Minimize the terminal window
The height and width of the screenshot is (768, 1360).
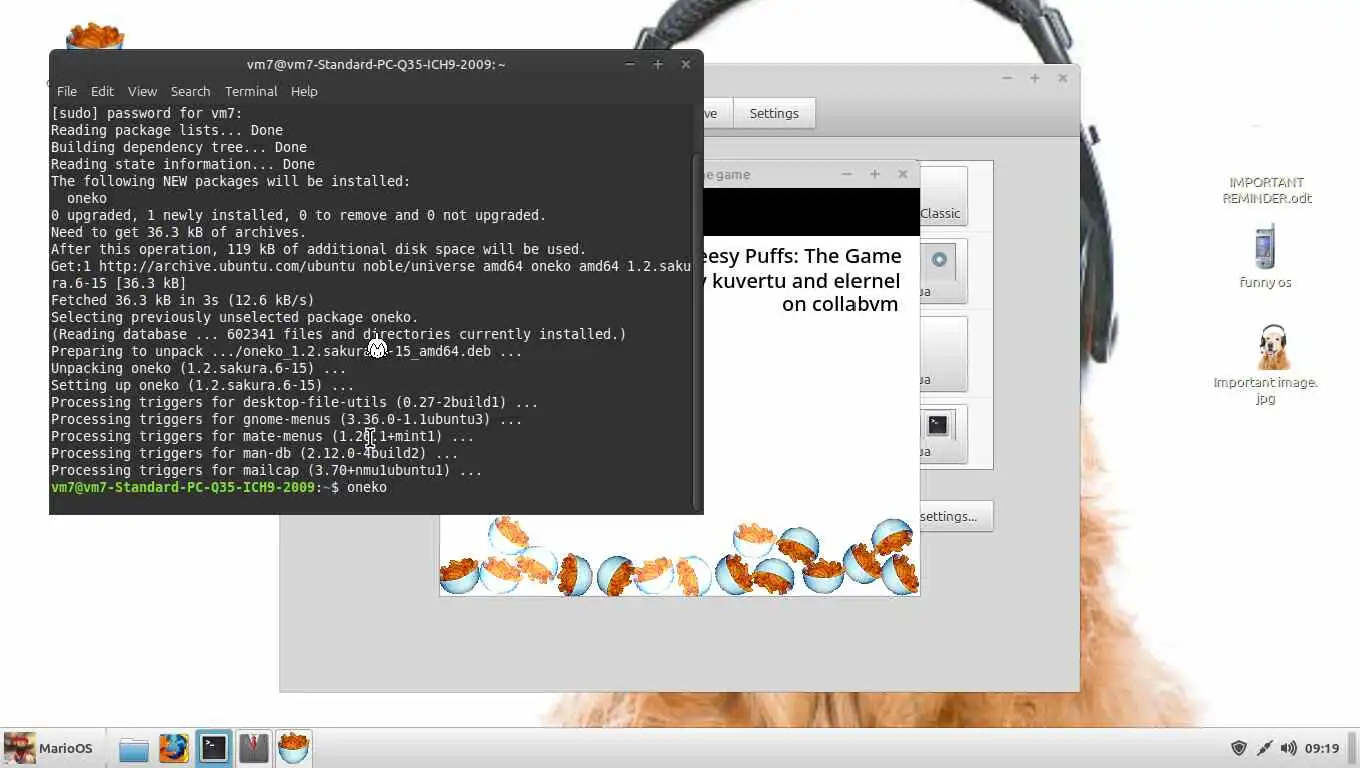[630, 64]
